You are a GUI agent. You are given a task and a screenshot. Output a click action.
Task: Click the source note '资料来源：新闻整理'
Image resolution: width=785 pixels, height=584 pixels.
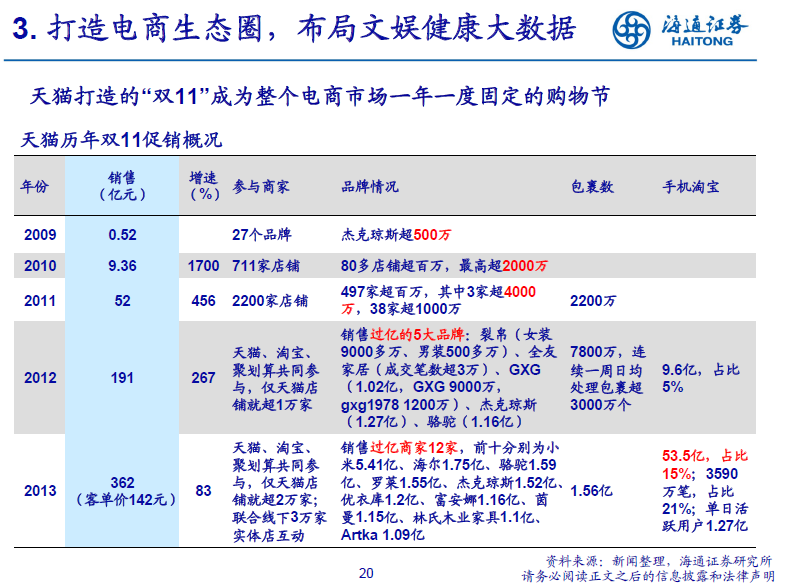click(607, 561)
